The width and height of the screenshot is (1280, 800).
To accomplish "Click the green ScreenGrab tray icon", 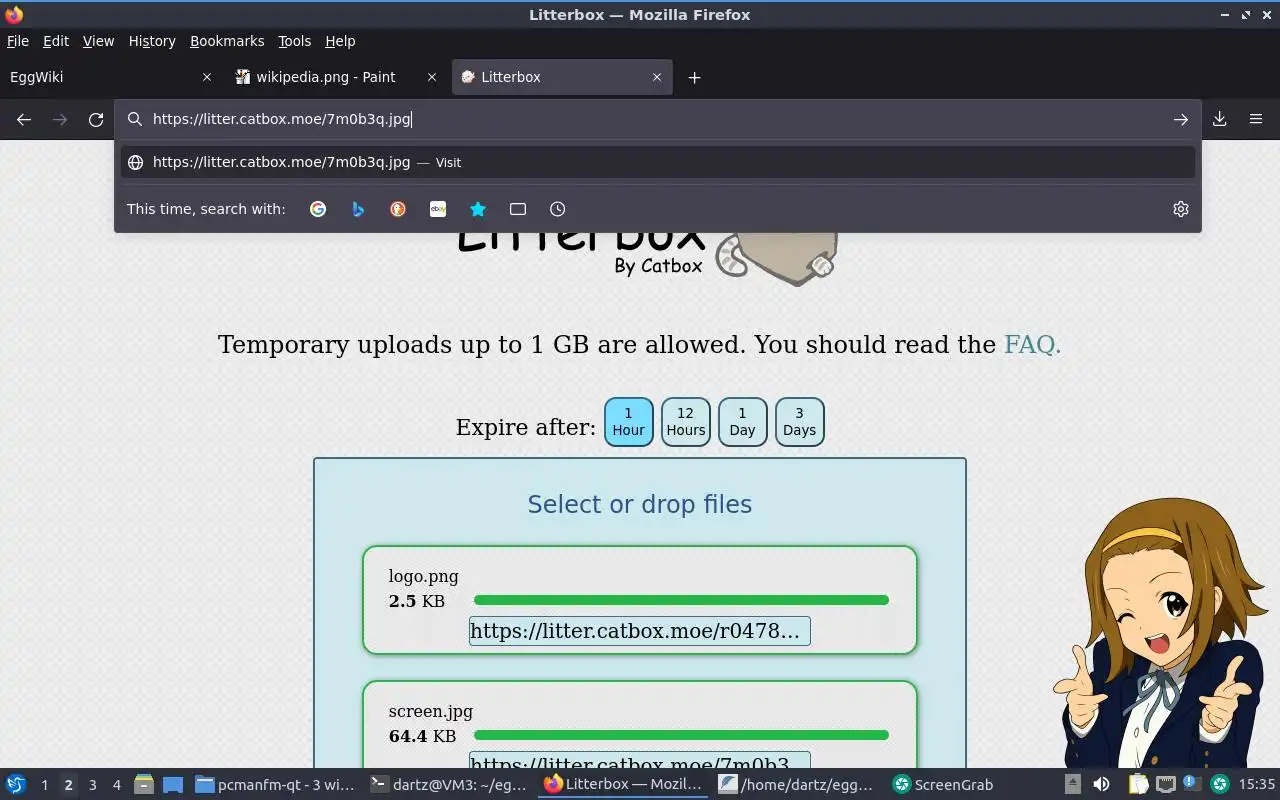I will pyautogui.click(x=1219, y=785).
